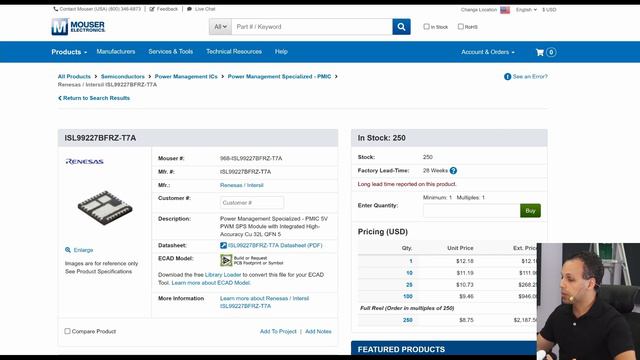Open Power Management Specialized - PMIC breadcrumb
Screen dimensions: 640x360
coord(279,76)
